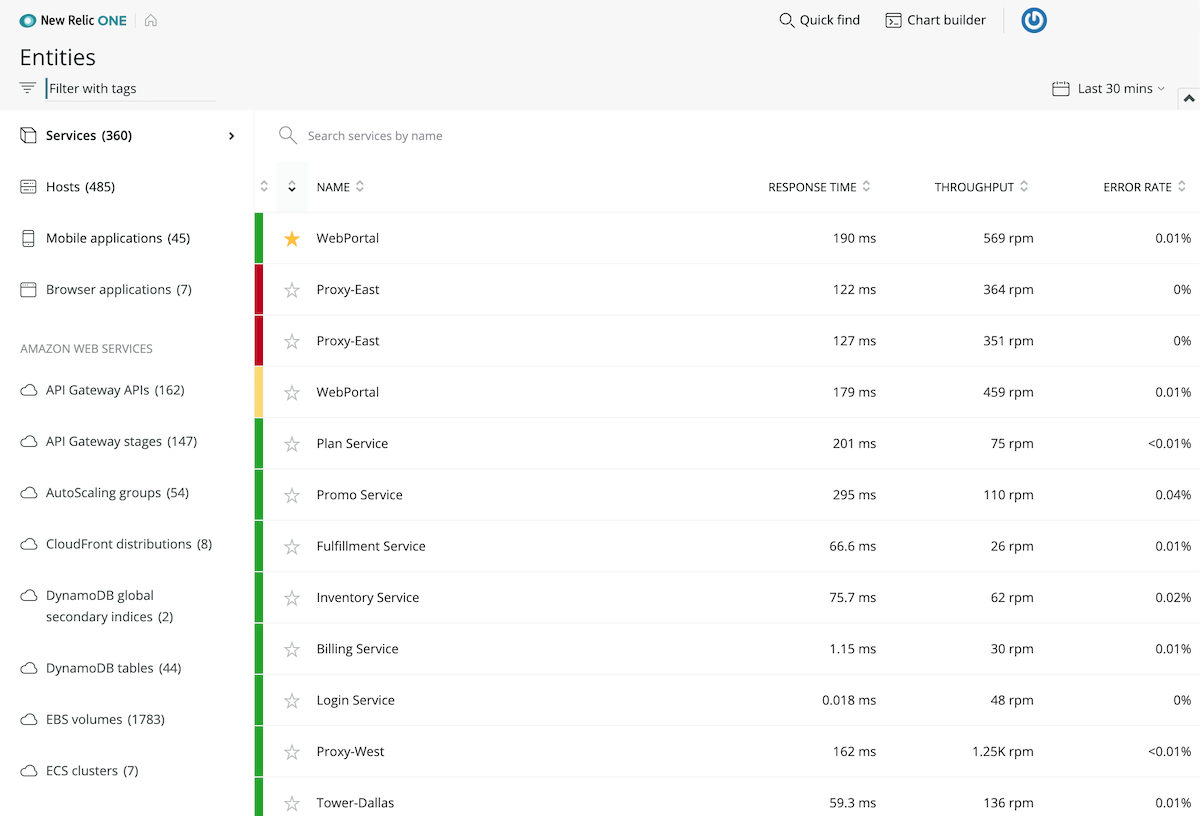Favorite the Proxy-East 122 ms row

(292, 290)
